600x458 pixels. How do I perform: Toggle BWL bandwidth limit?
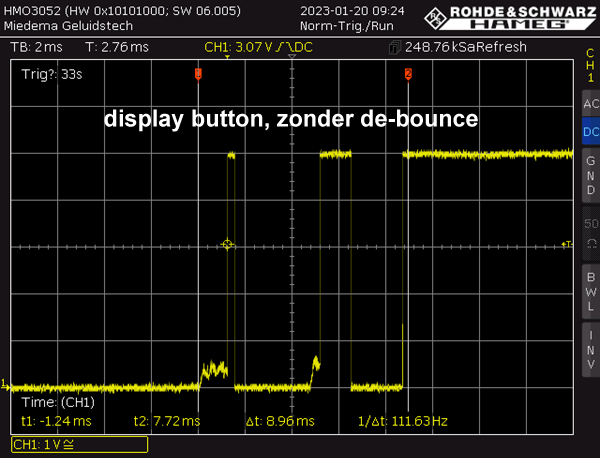pos(591,292)
